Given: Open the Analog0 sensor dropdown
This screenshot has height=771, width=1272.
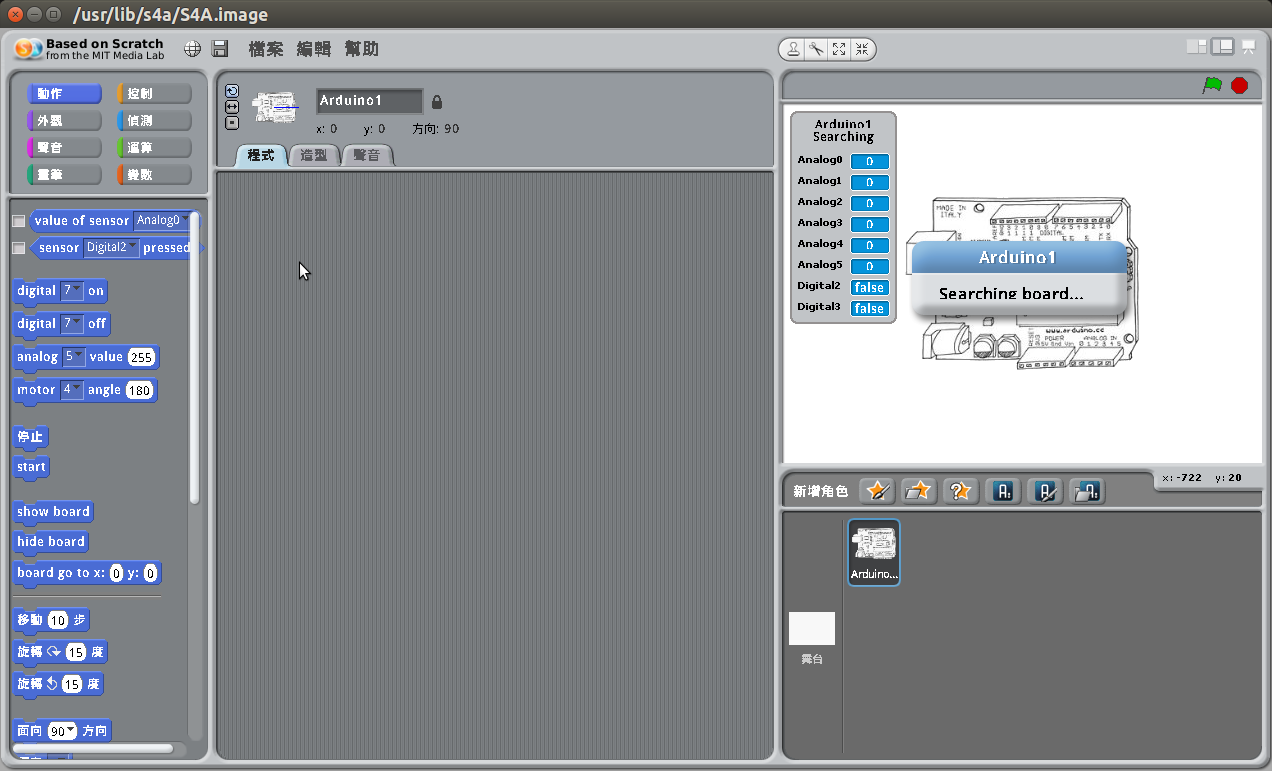Looking at the screenshot, I should coord(162,221).
